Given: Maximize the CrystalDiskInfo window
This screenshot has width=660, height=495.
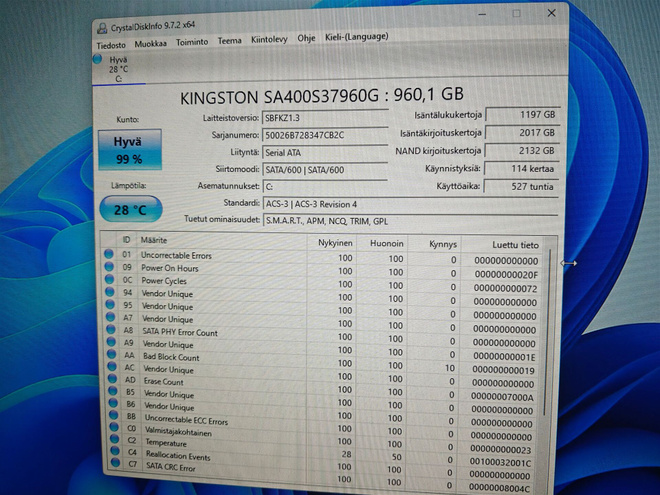Looking at the screenshot, I should tap(516, 13).
